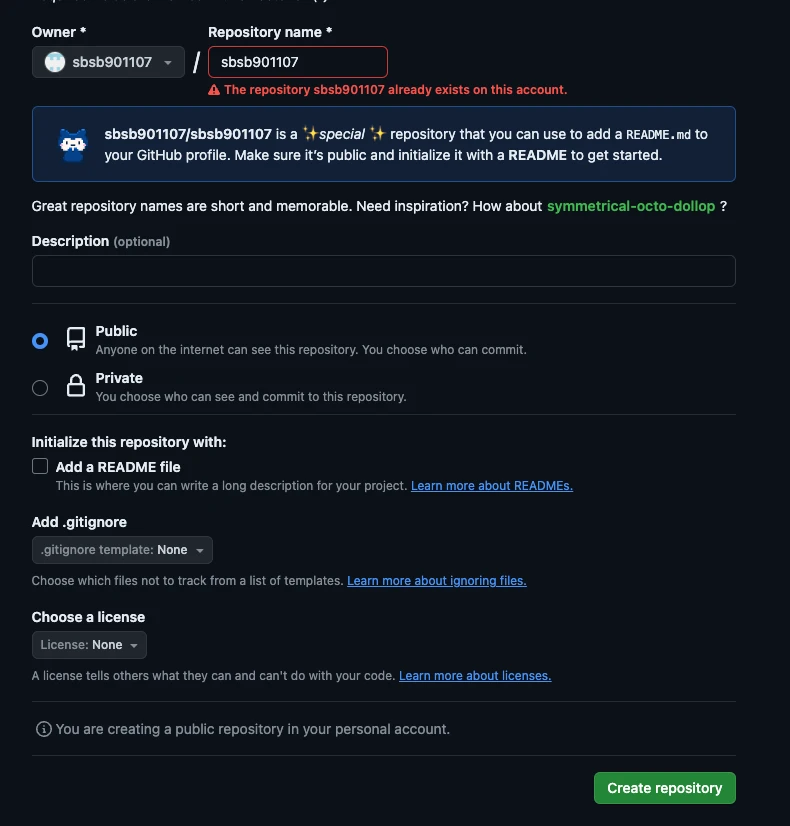Enable the Add a README file checkbox
The image size is (790, 826).
[40, 466]
